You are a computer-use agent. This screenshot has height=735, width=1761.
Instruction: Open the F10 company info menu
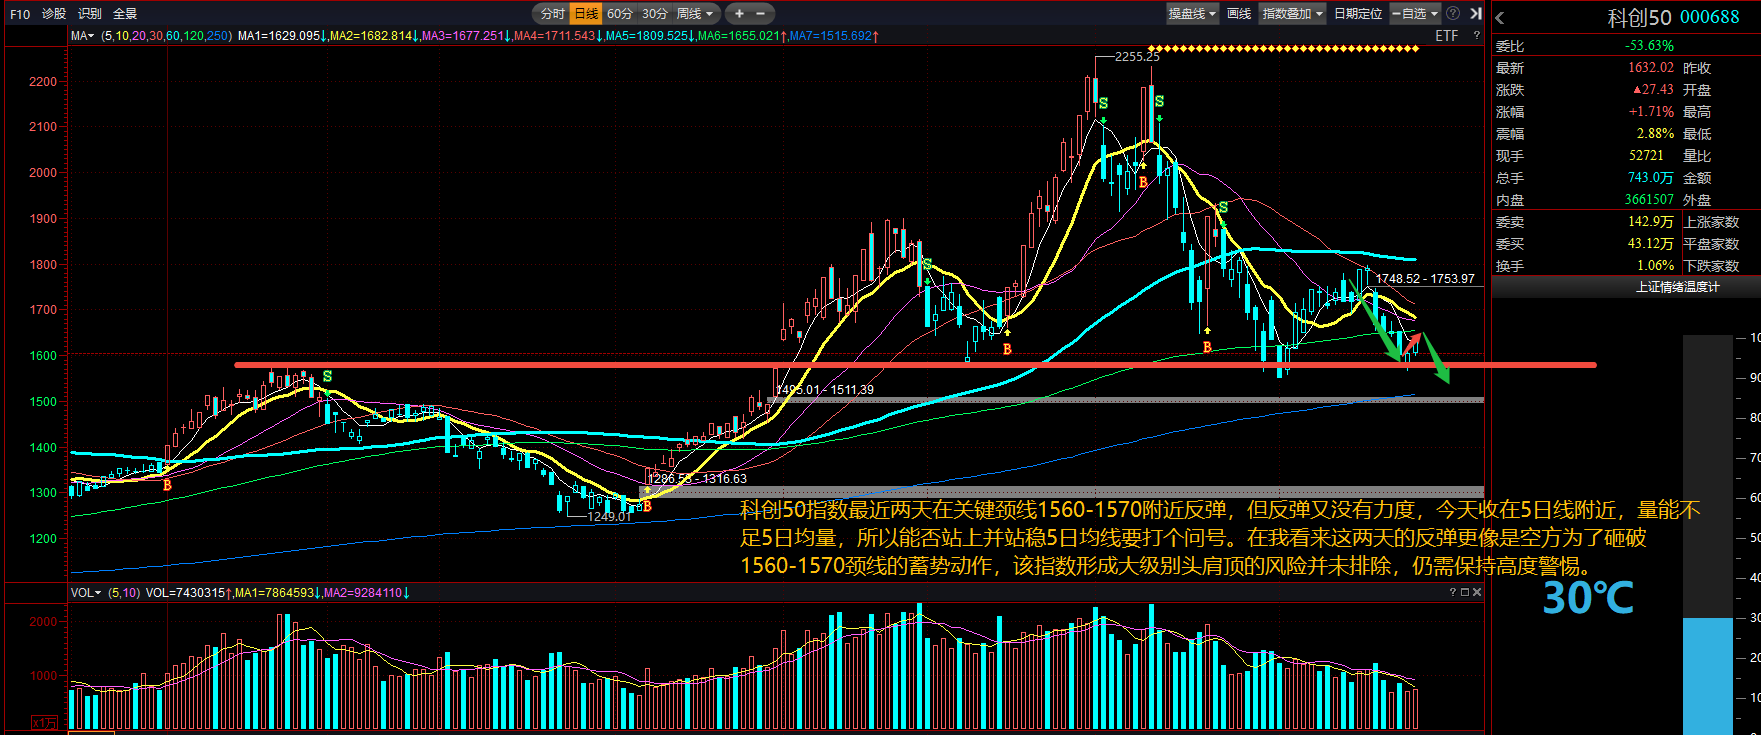20,14
